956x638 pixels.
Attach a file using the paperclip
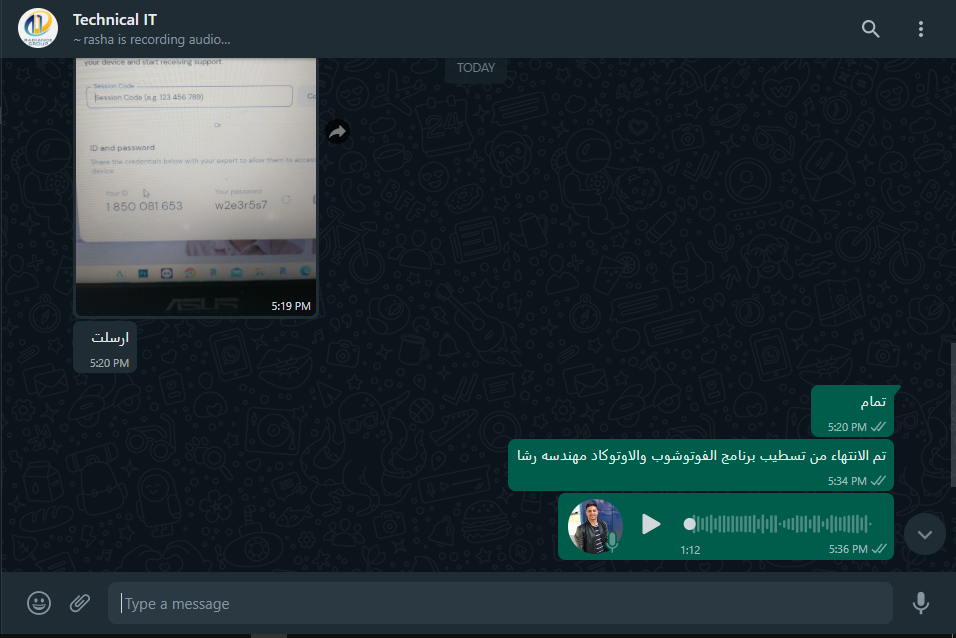tap(80, 603)
